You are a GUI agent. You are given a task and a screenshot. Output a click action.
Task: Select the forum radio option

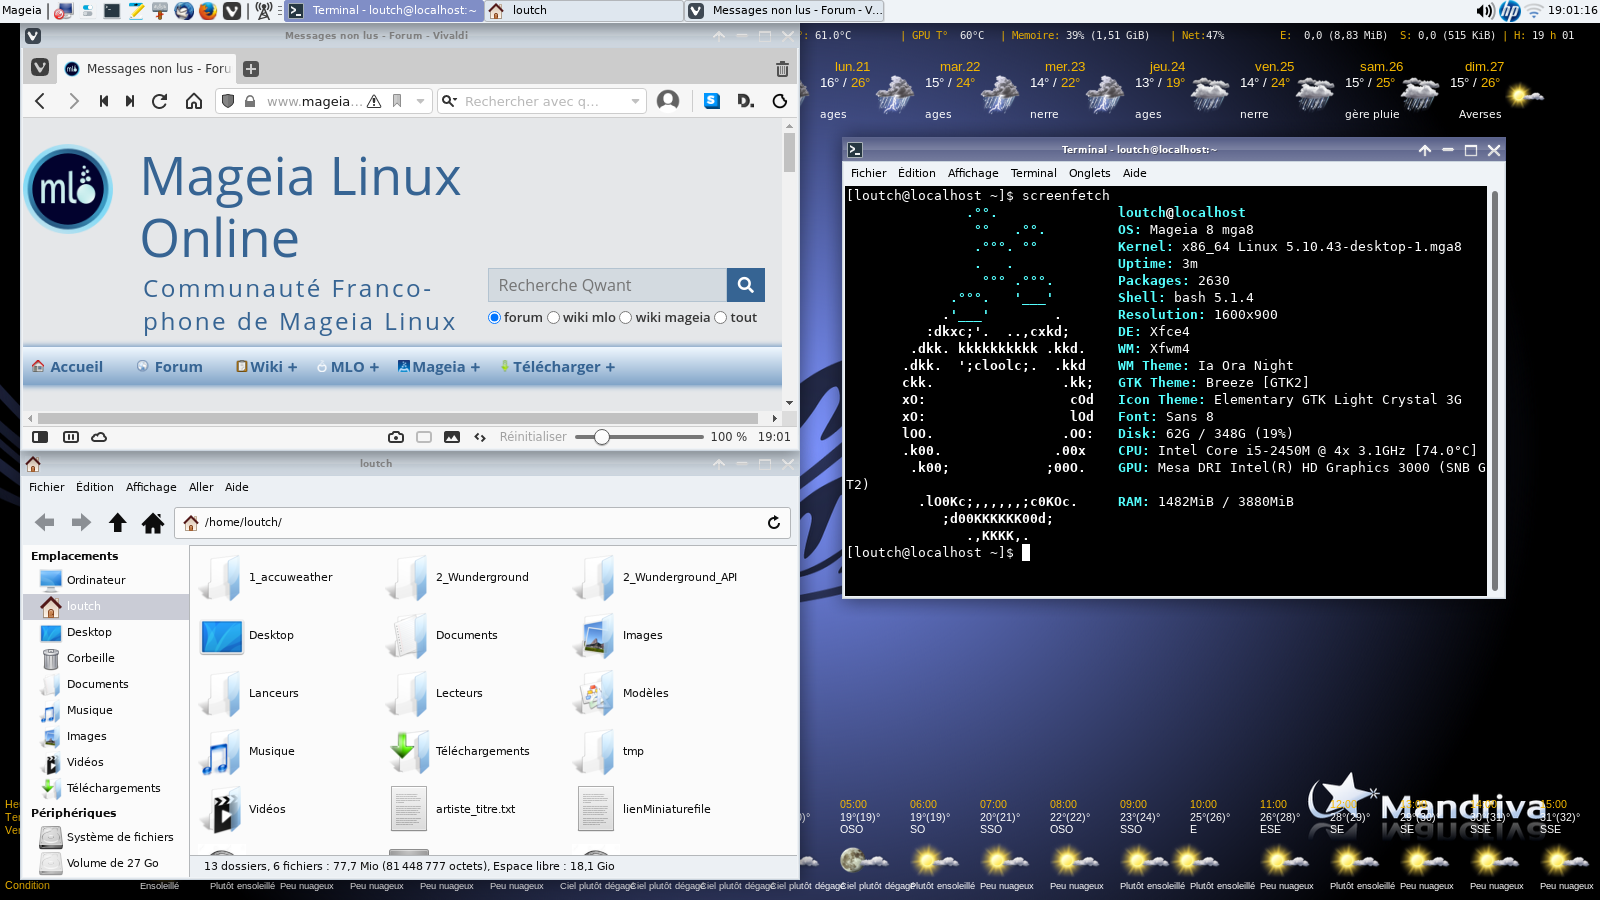tap(494, 317)
